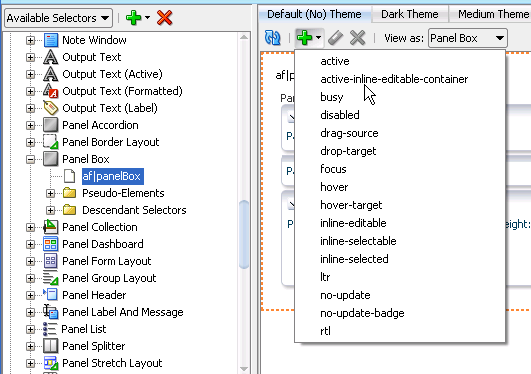Choose 'active-inline-editable-container' menu entry
Screen dimensions: 531x374
(x=400, y=79)
